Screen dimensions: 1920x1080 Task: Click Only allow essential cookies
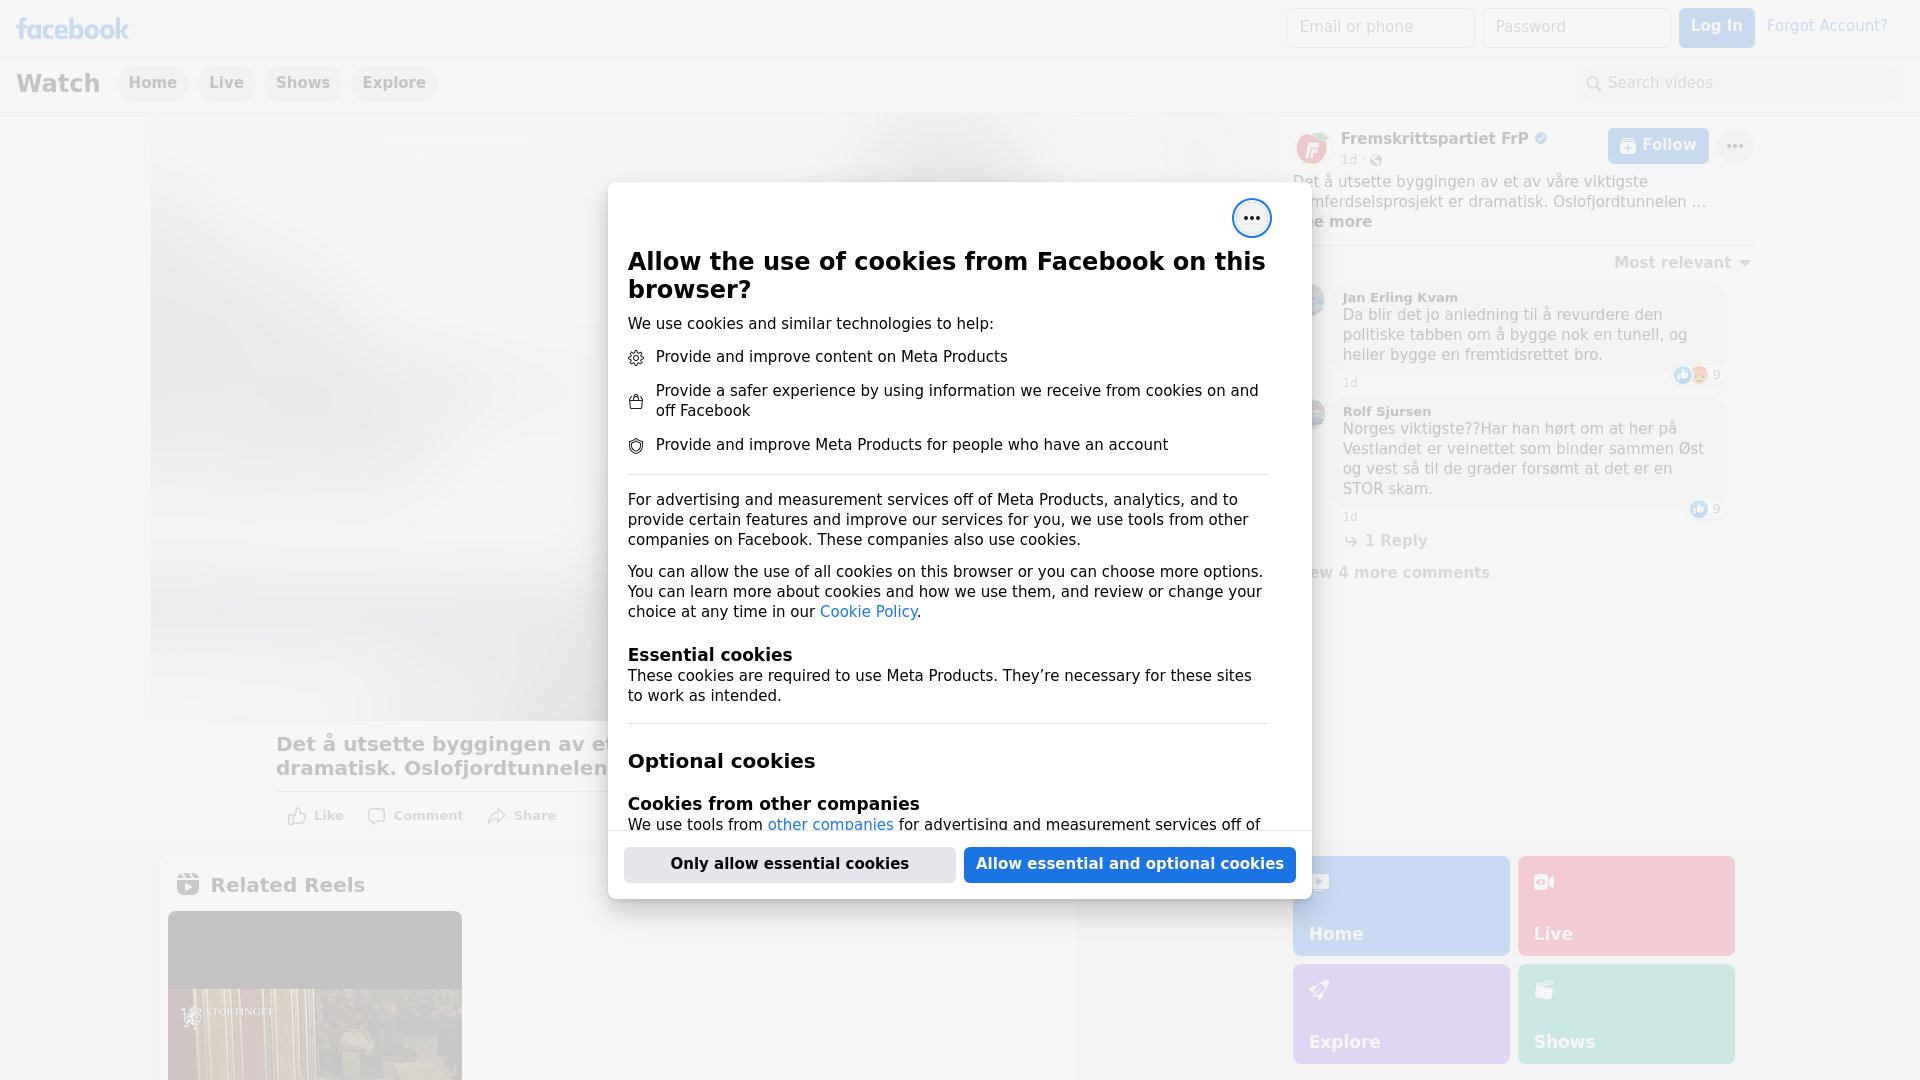click(789, 864)
